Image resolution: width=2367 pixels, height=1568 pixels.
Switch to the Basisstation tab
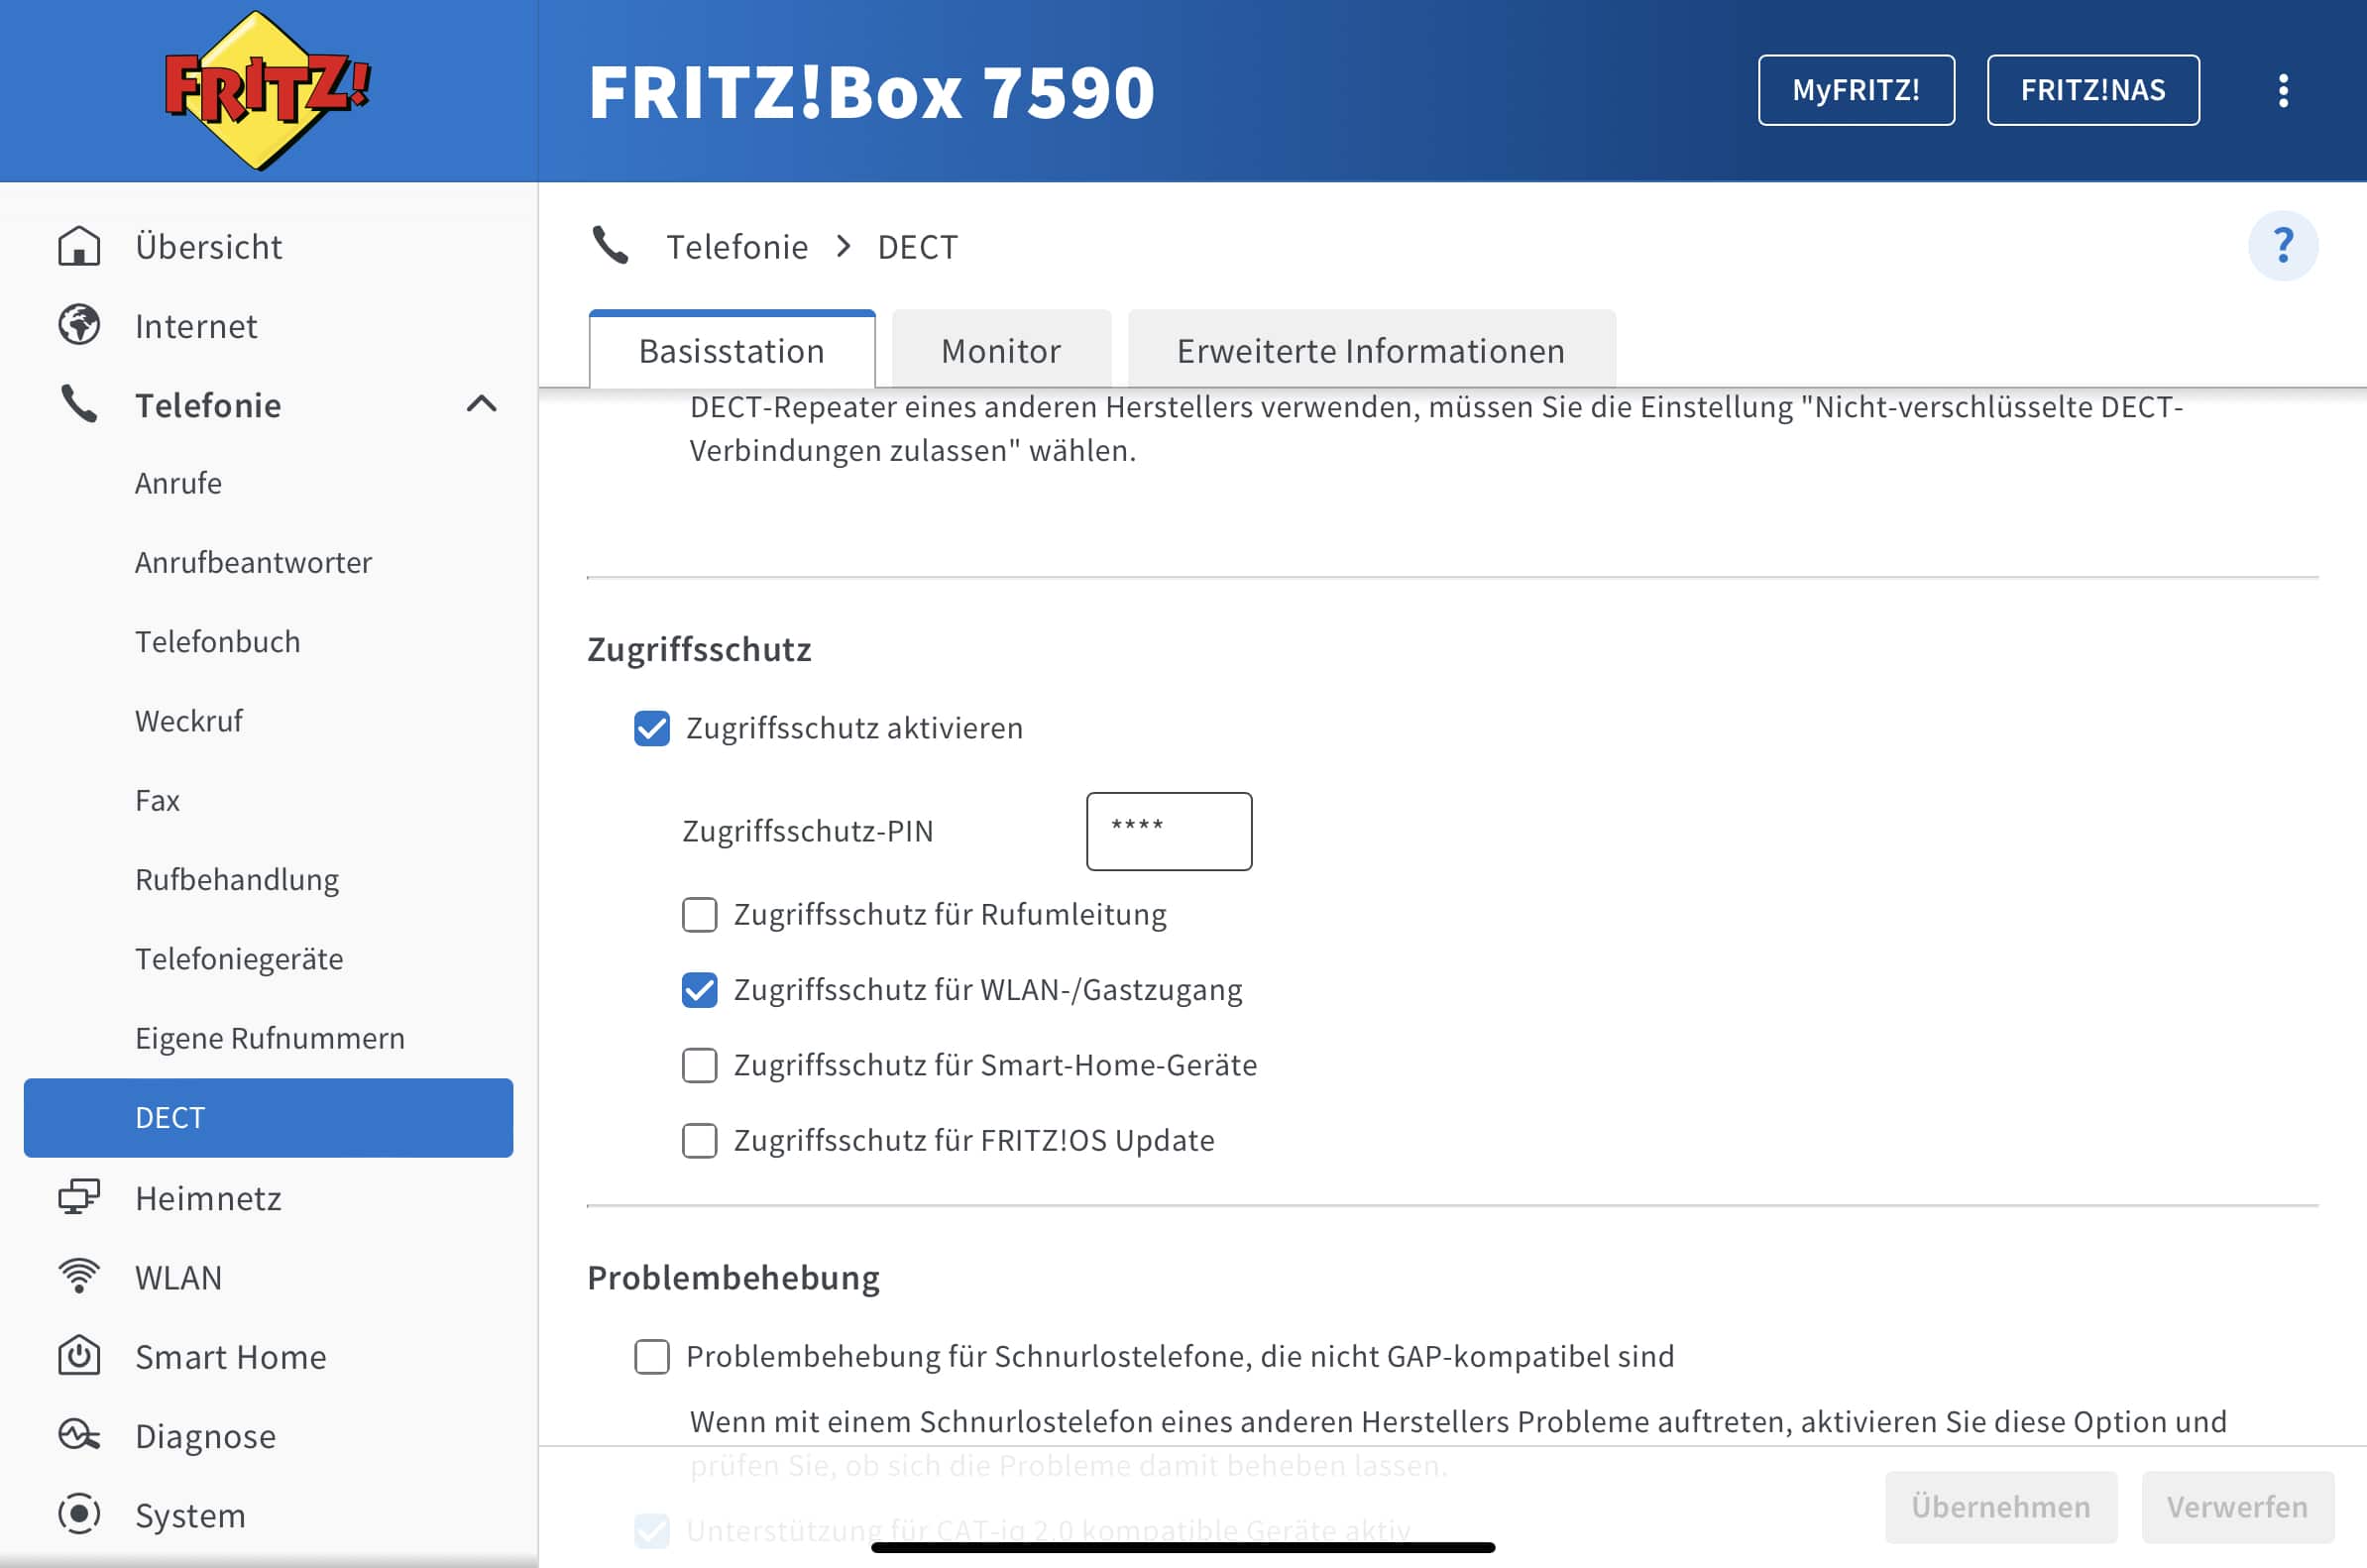pos(732,350)
